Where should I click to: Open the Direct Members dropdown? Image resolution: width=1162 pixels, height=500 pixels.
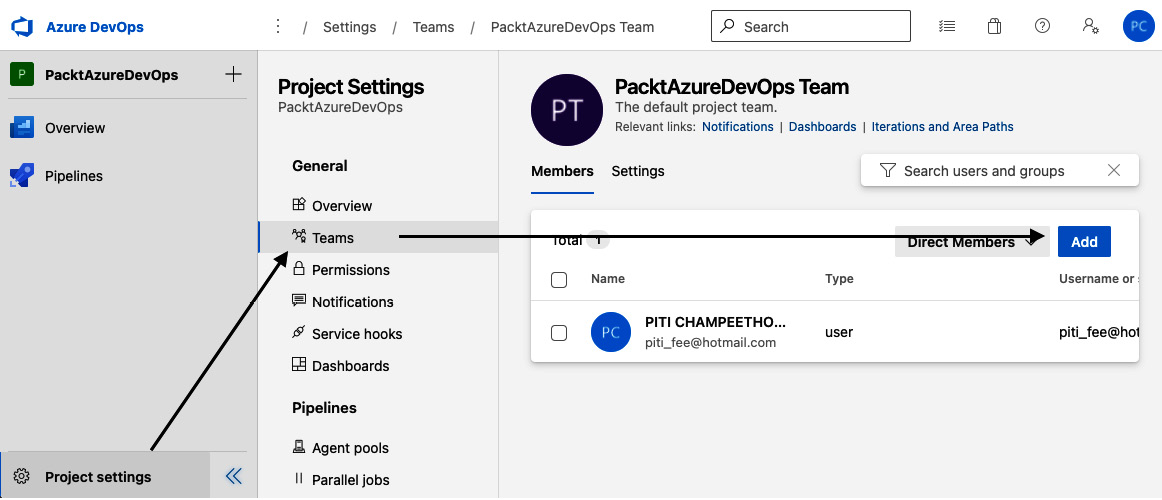(x=972, y=241)
